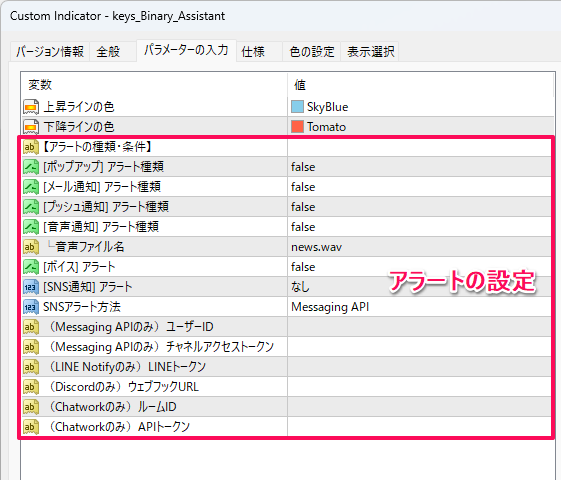This screenshot has width=561, height=480.
Task: Click the color icon beside 下降ラインの色
Action: [x=31, y=127]
